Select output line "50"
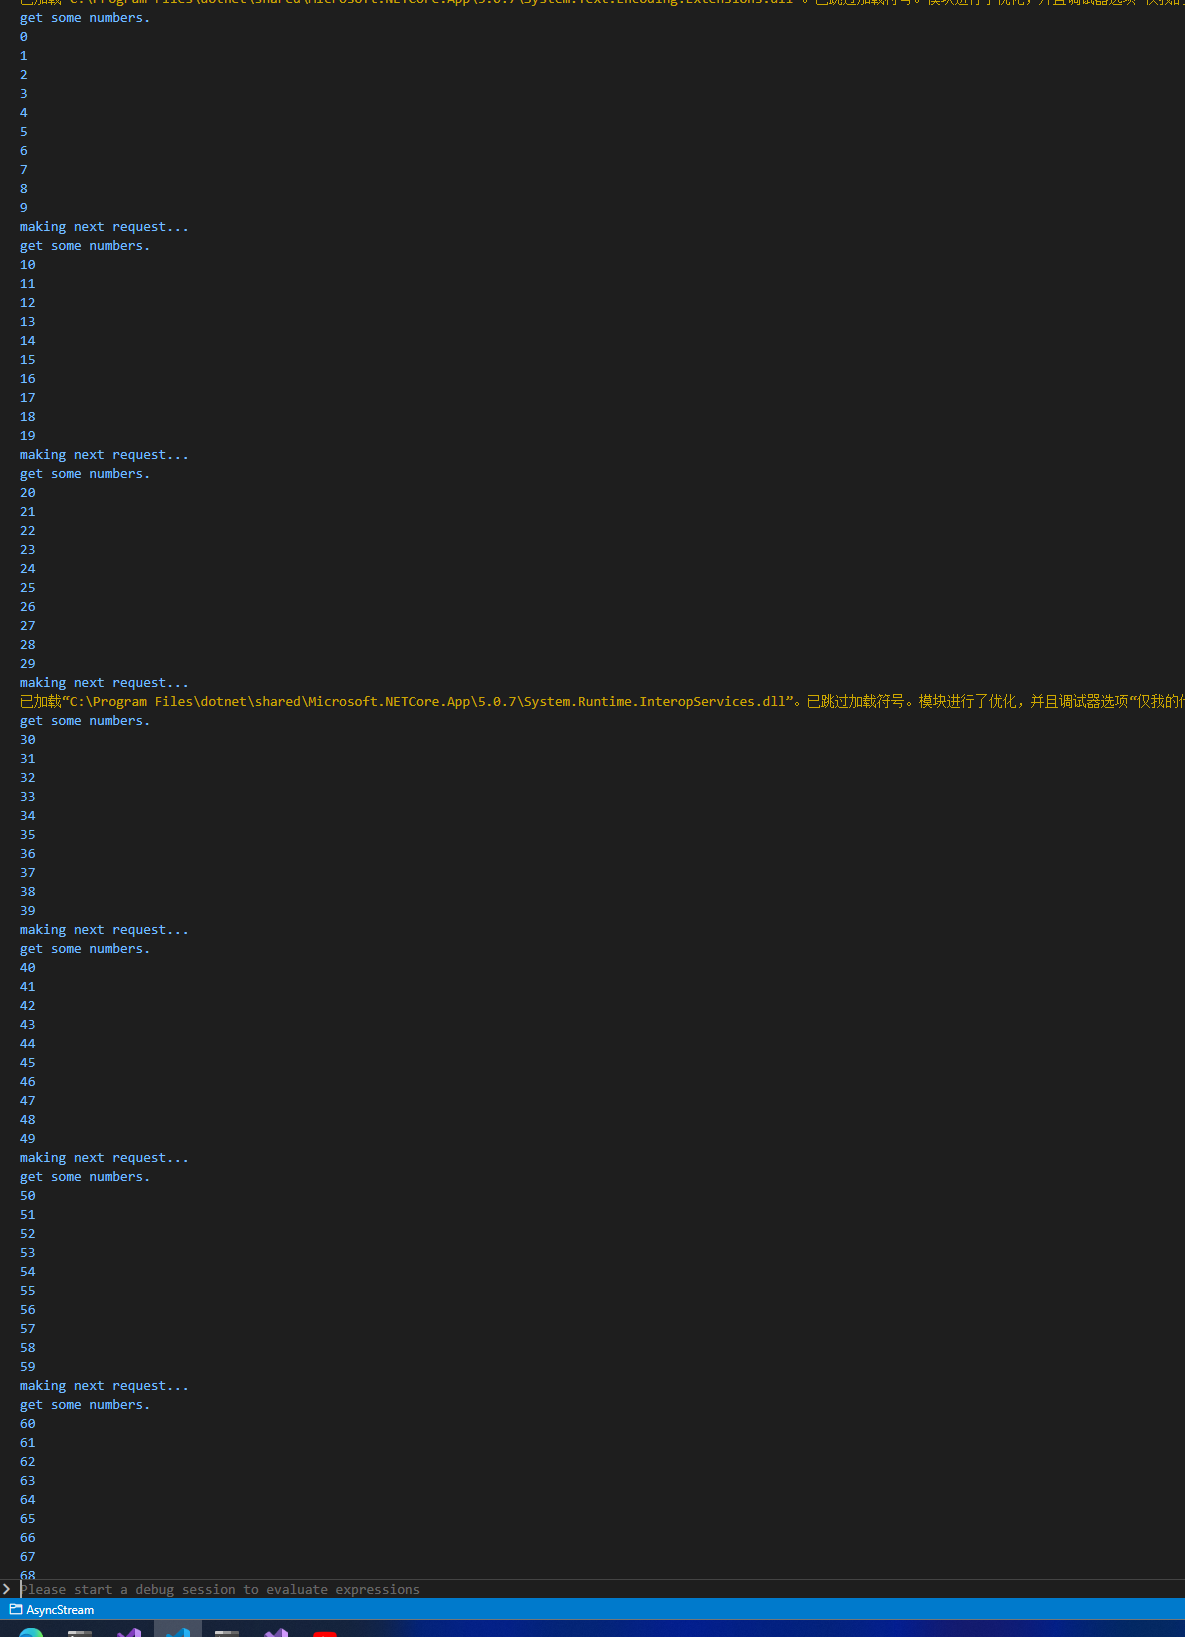This screenshot has height=1637, width=1185. pyautogui.click(x=28, y=1196)
